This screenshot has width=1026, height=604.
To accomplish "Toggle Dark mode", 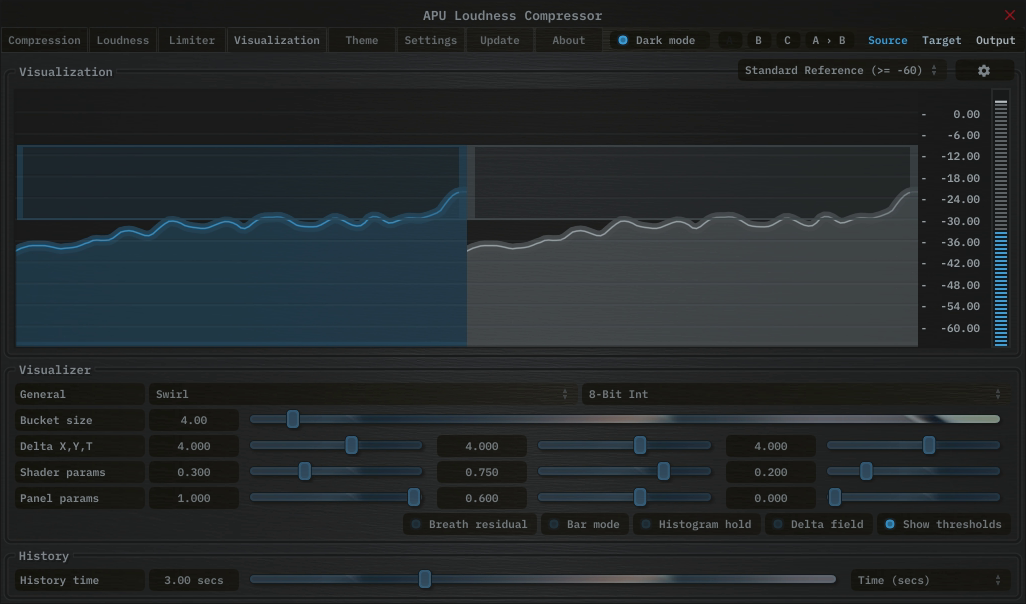I will (x=659, y=41).
